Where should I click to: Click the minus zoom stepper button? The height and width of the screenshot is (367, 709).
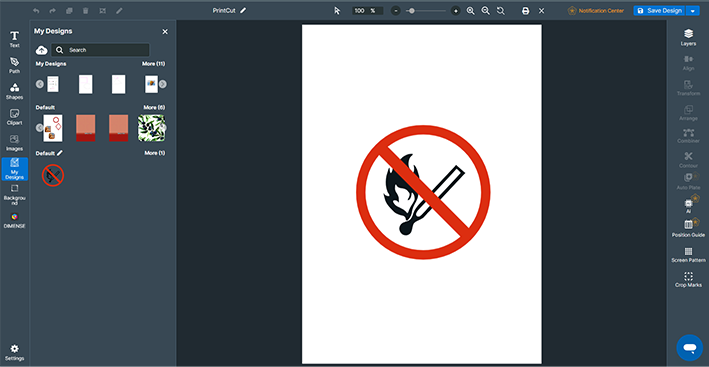396,11
